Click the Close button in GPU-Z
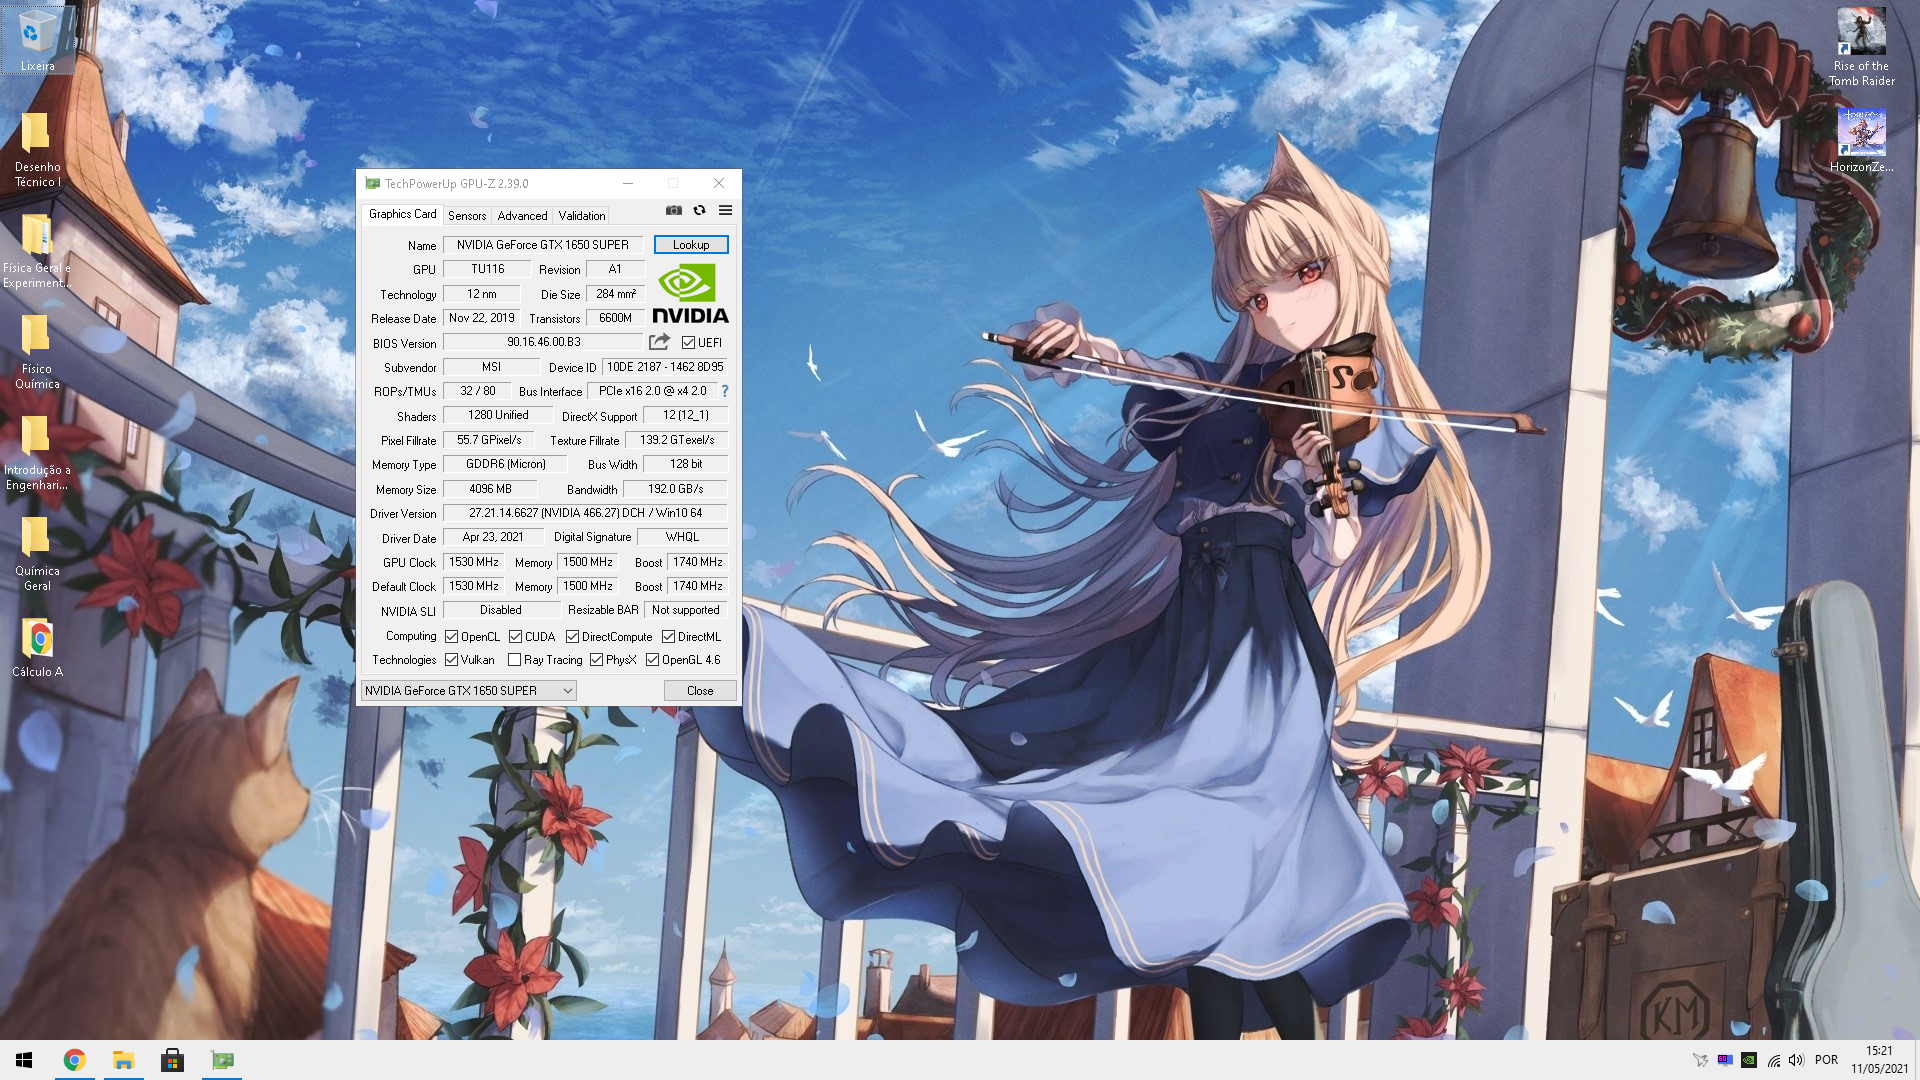Image resolution: width=1920 pixels, height=1080 pixels. coord(700,690)
